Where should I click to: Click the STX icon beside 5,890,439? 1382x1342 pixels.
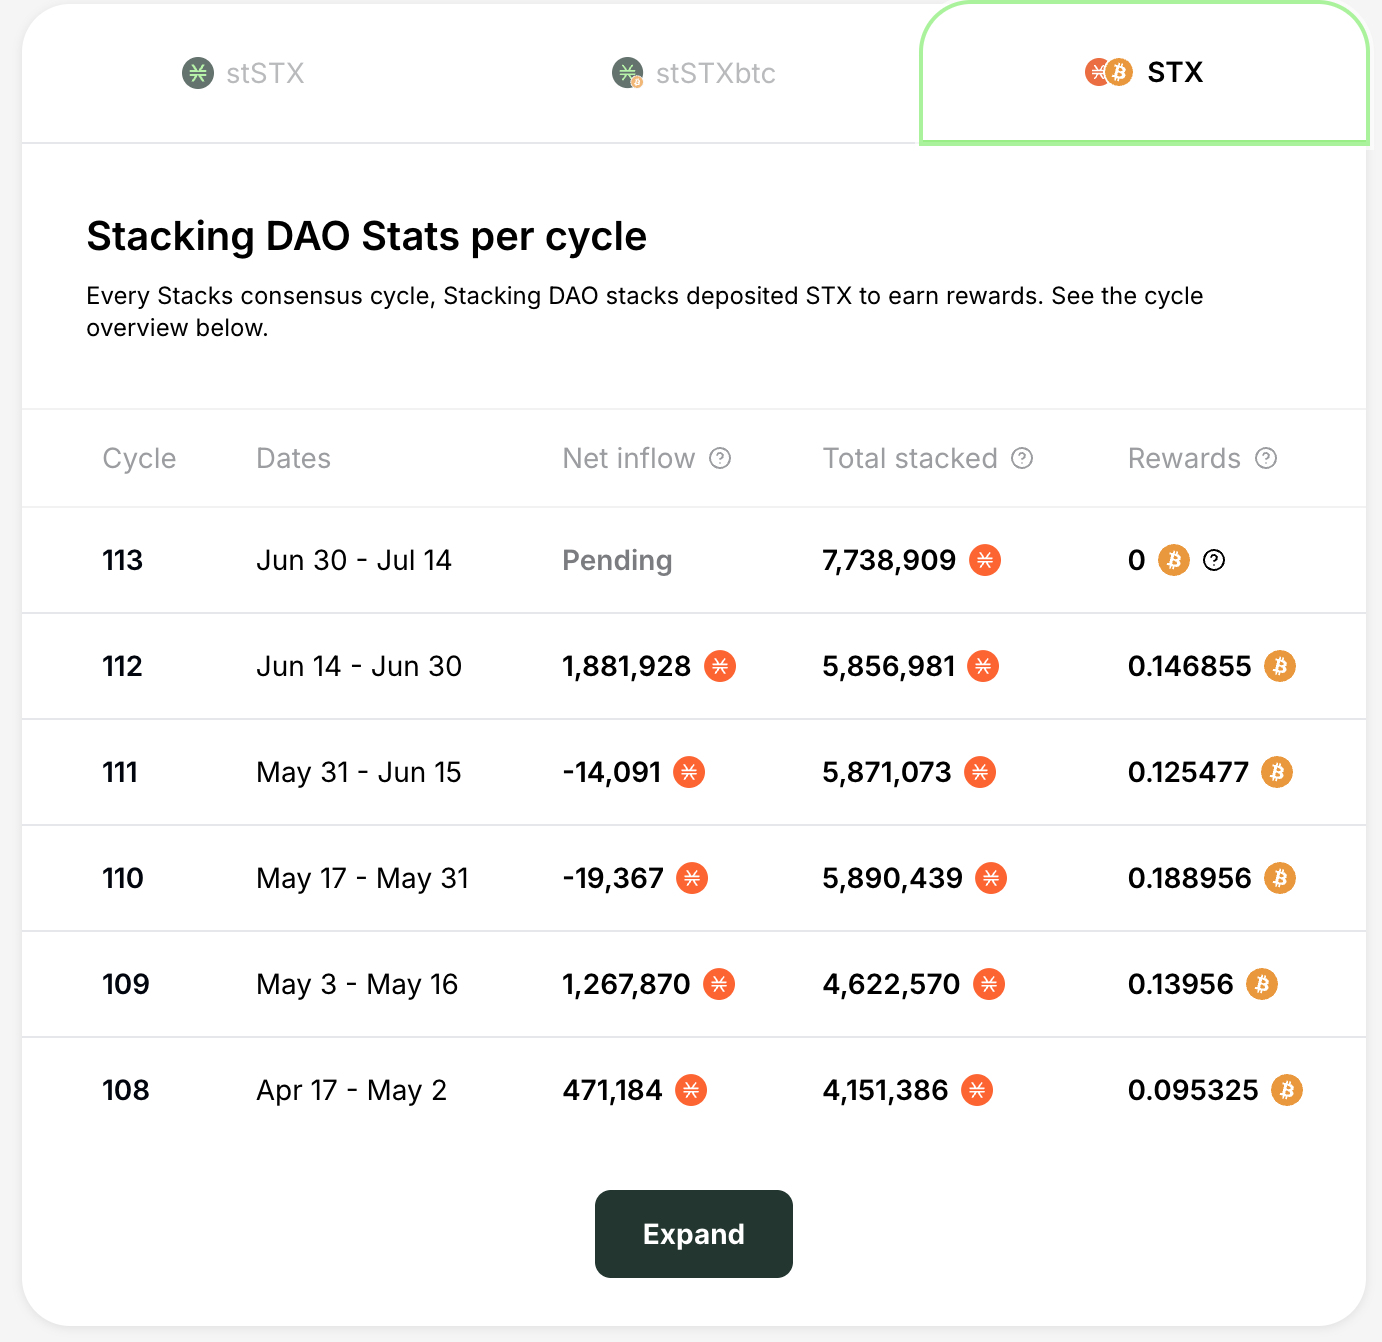991,878
